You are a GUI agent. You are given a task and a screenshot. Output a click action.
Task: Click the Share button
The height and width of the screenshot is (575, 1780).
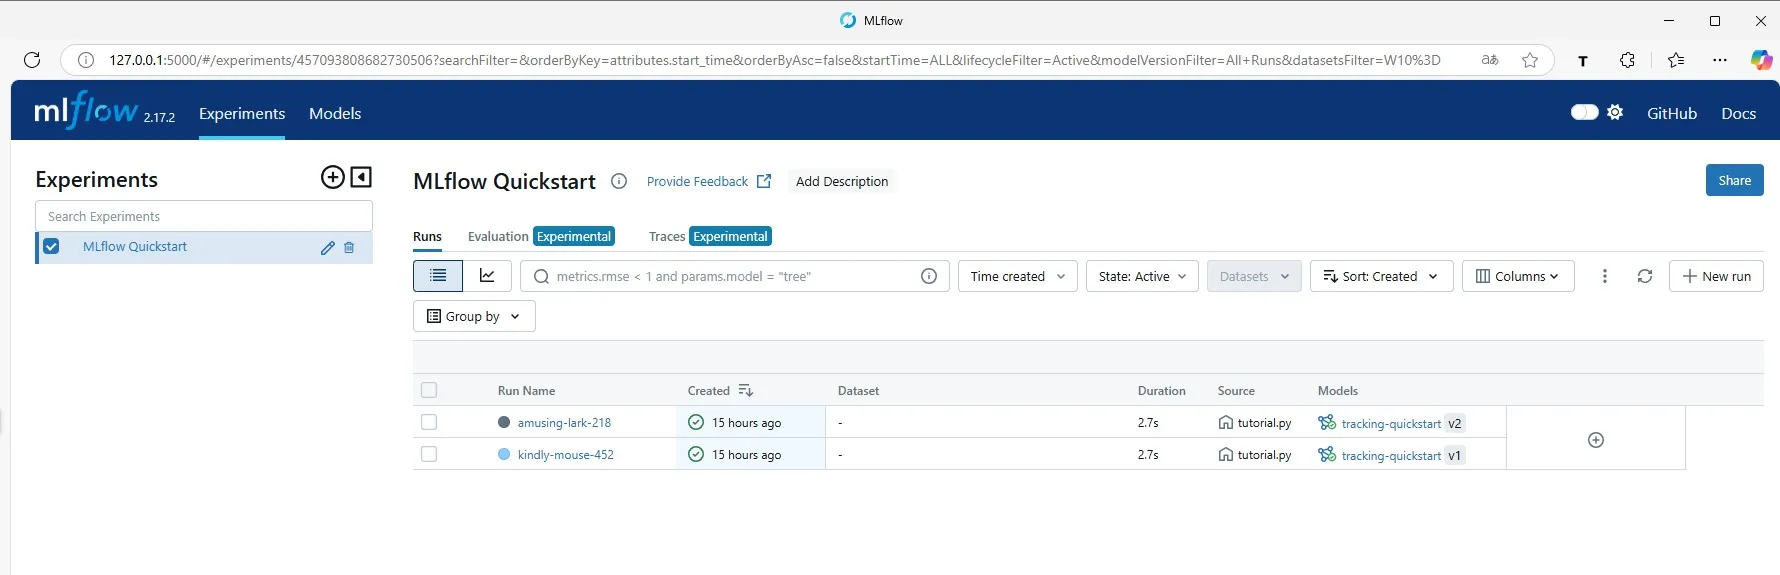coord(1735,180)
